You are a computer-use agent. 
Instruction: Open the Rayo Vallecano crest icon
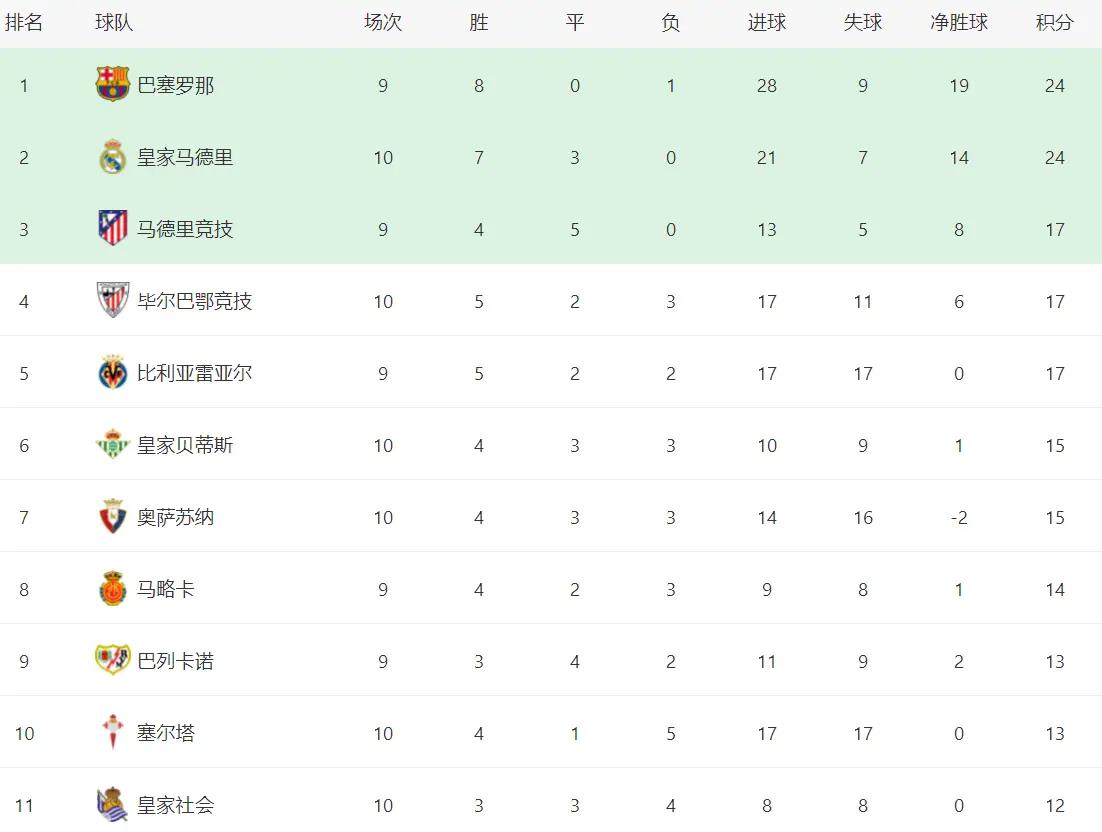(x=112, y=659)
